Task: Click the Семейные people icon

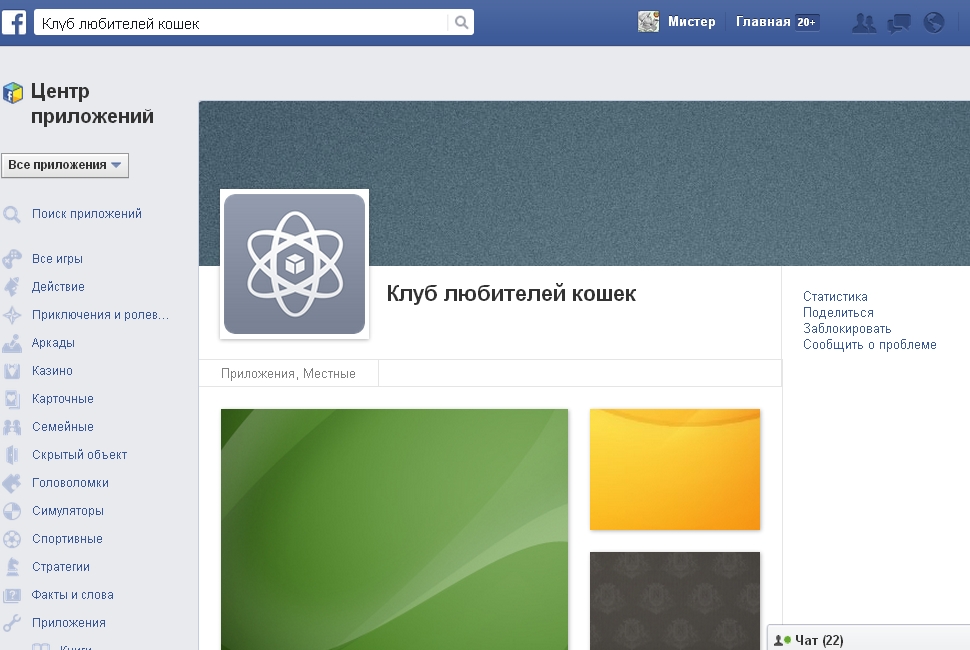Action: [12, 427]
